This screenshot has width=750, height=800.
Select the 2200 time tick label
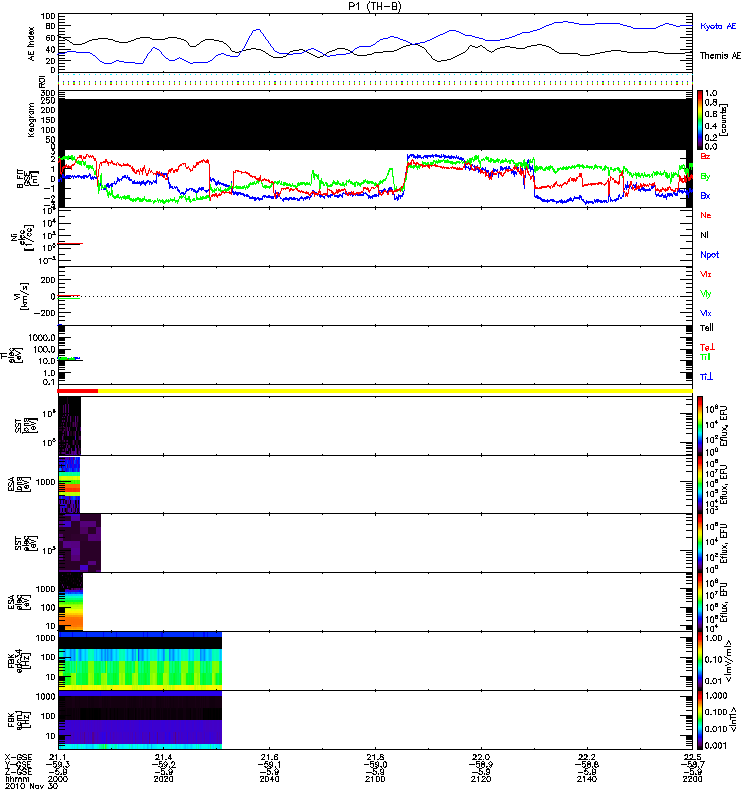tap(692, 779)
